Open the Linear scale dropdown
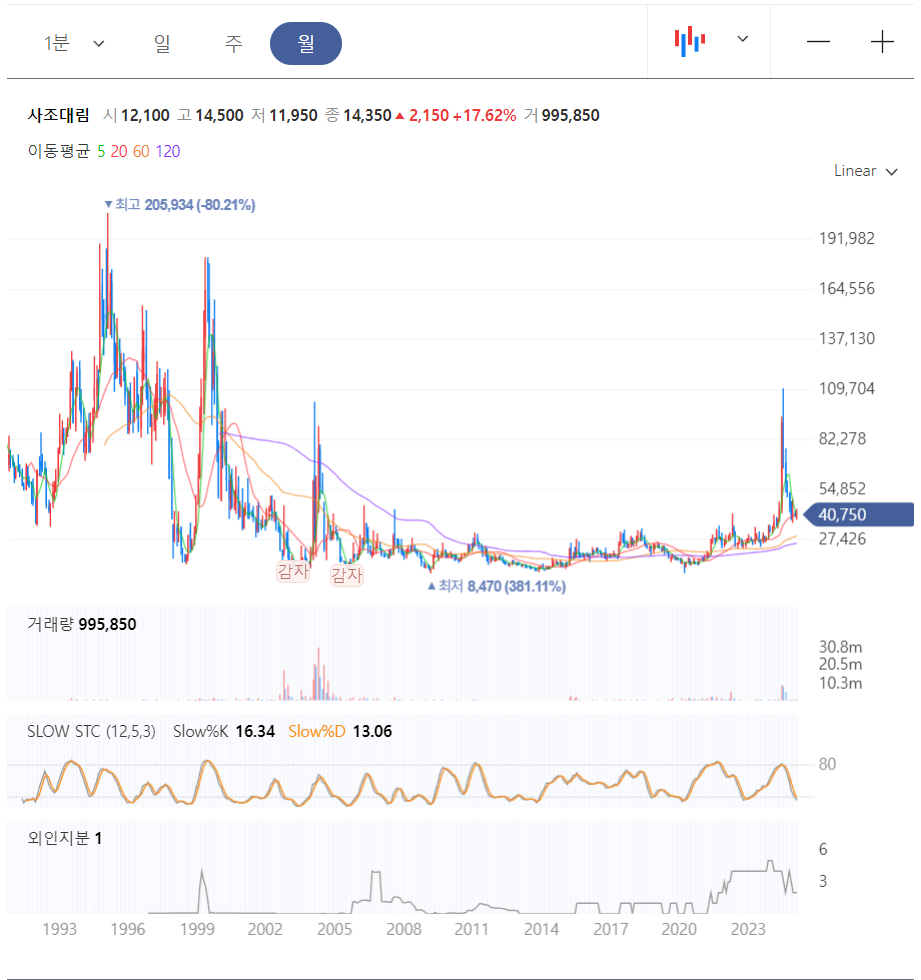The width and height of the screenshot is (921, 980). [x=865, y=171]
